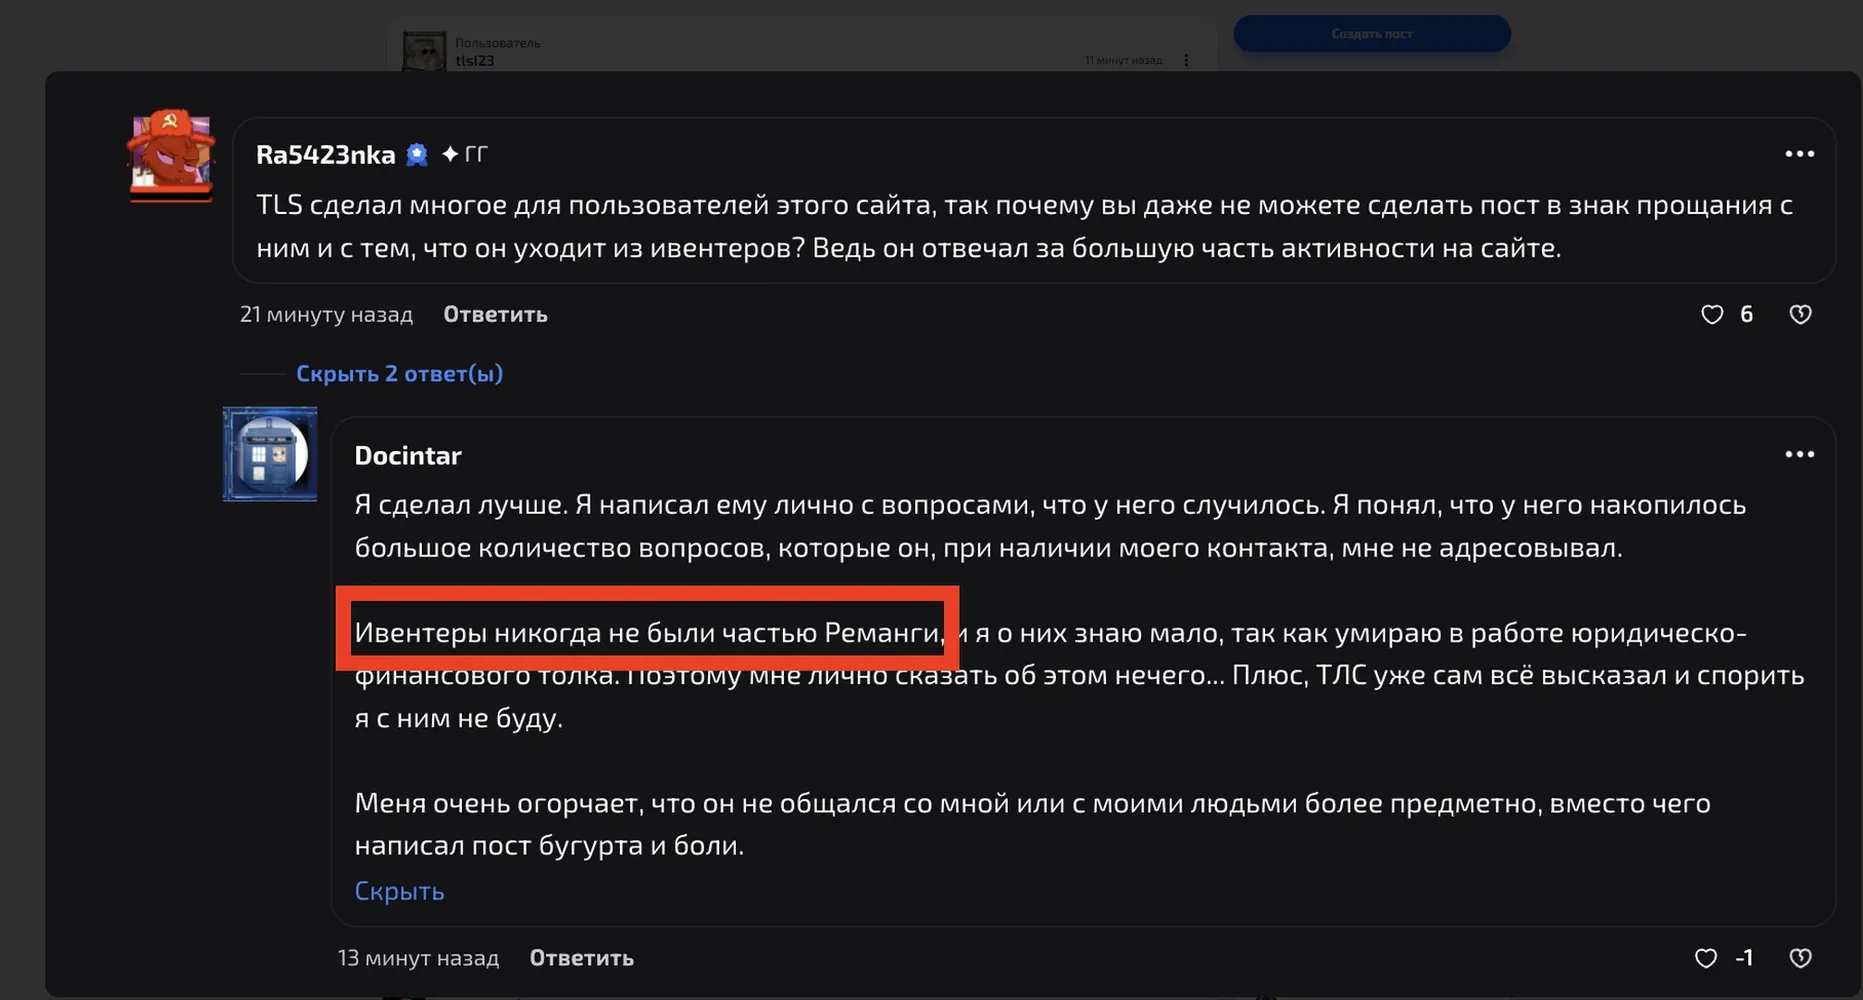Like Docintar's reply with the heart icon
The image size is (1863, 1000).
(x=1706, y=958)
